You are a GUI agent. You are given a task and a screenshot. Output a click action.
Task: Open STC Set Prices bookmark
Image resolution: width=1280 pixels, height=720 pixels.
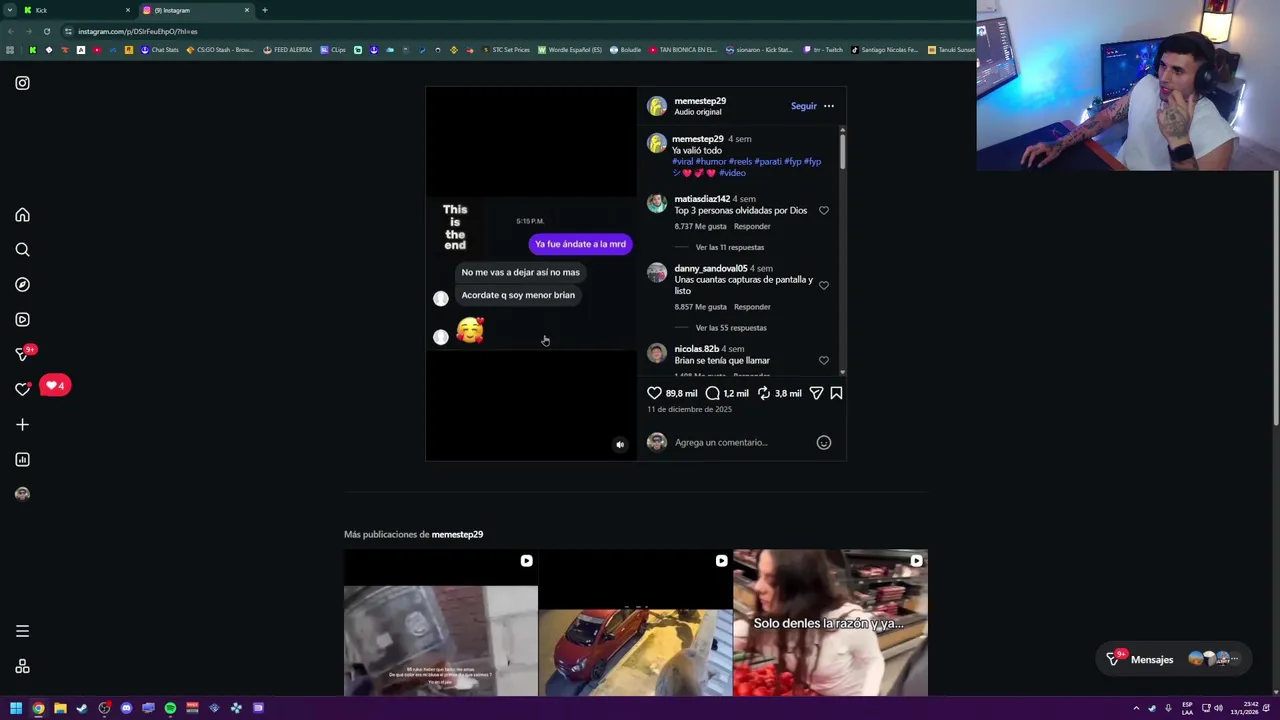pyautogui.click(x=506, y=50)
